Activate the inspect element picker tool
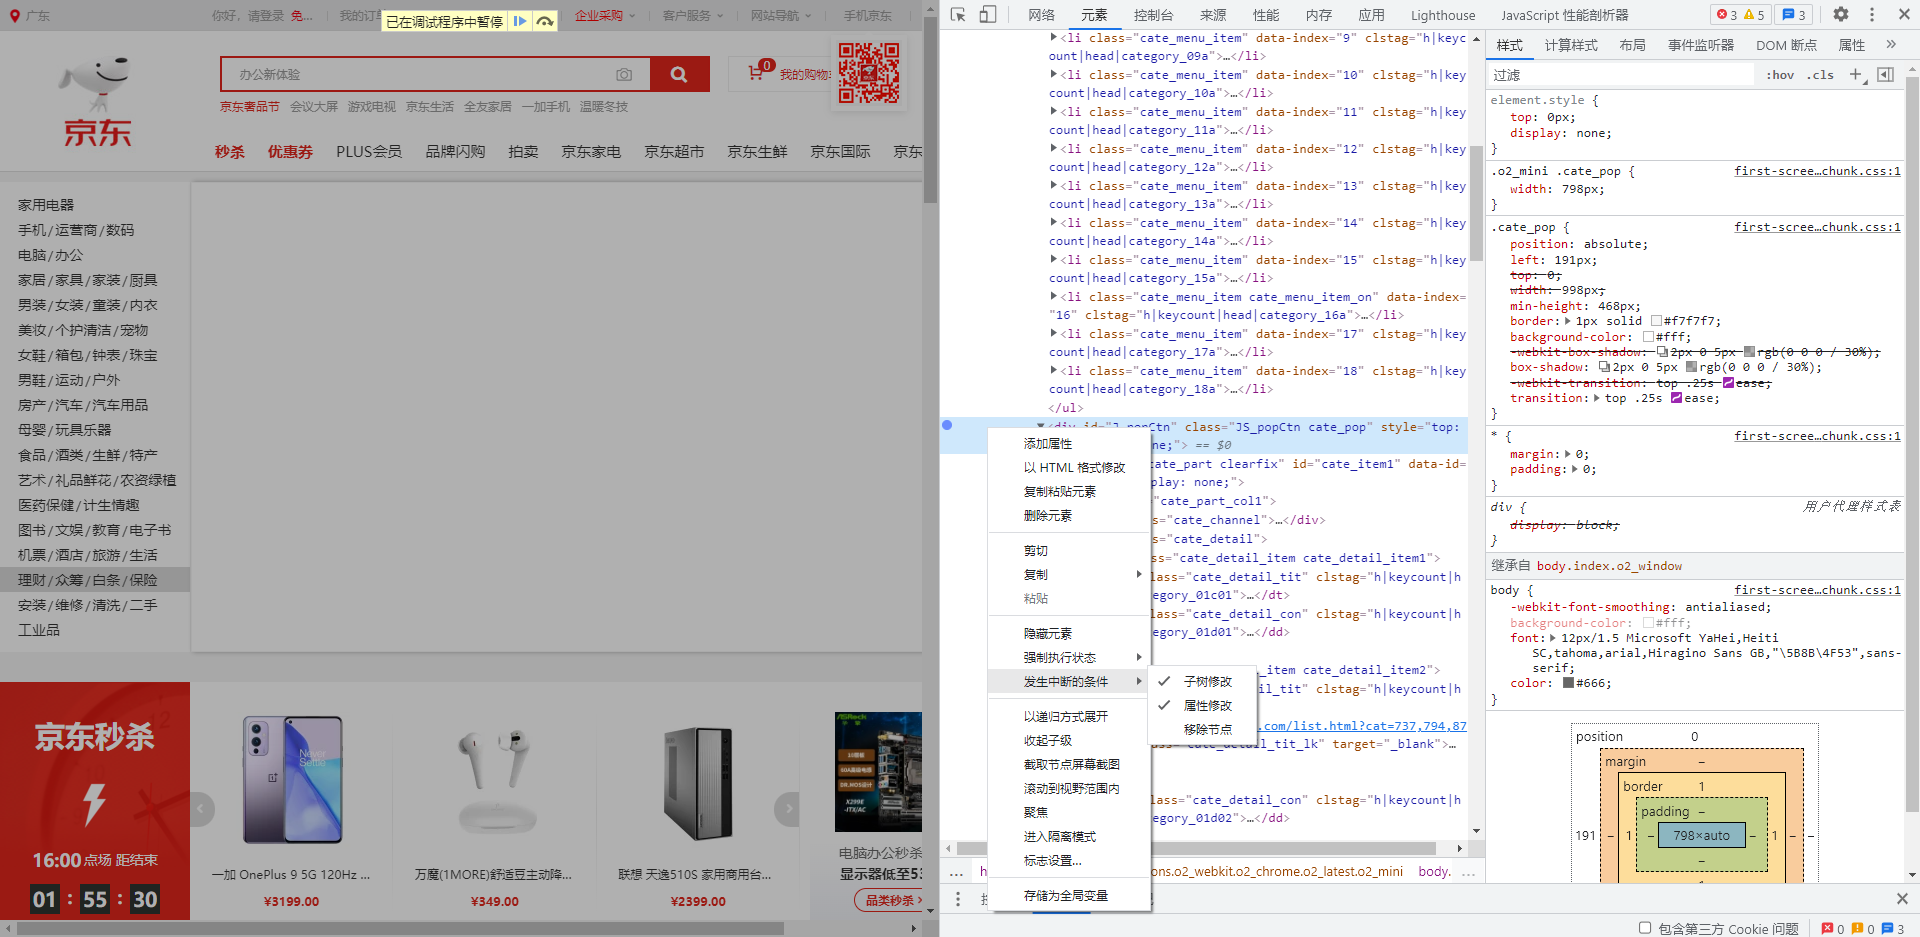1920x937 pixels. tap(958, 15)
